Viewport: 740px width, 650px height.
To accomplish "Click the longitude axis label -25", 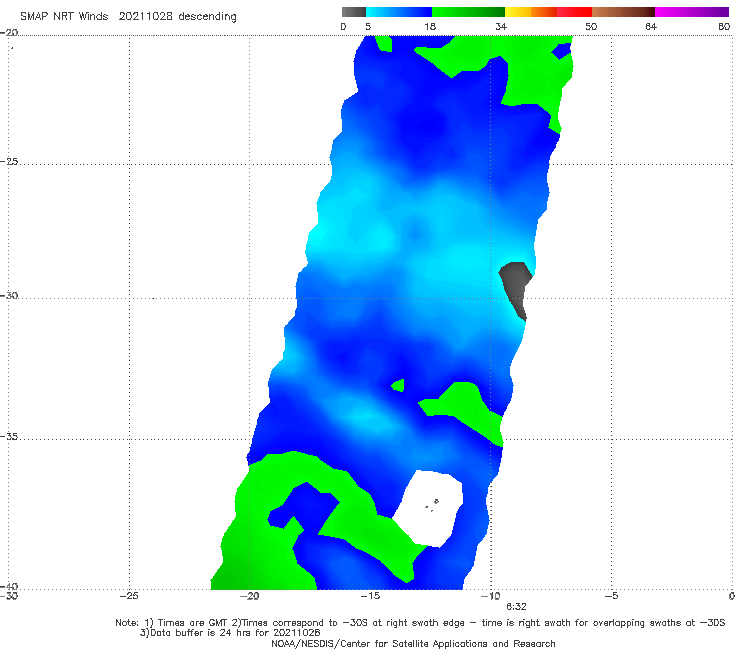I will 129,596.
